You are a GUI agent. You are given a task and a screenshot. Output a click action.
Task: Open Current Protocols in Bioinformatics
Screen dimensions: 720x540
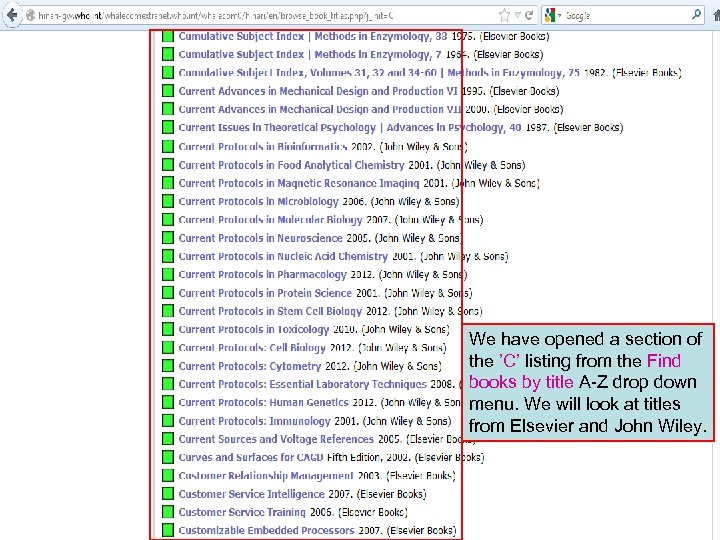[263, 147]
